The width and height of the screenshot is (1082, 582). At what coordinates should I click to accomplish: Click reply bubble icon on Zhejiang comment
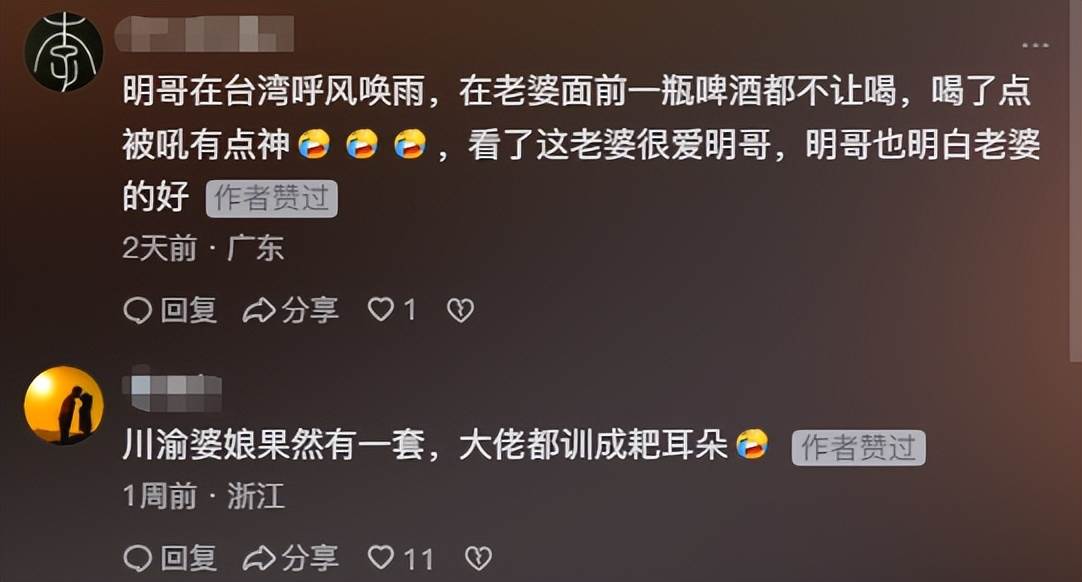click(x=137, y=559)
